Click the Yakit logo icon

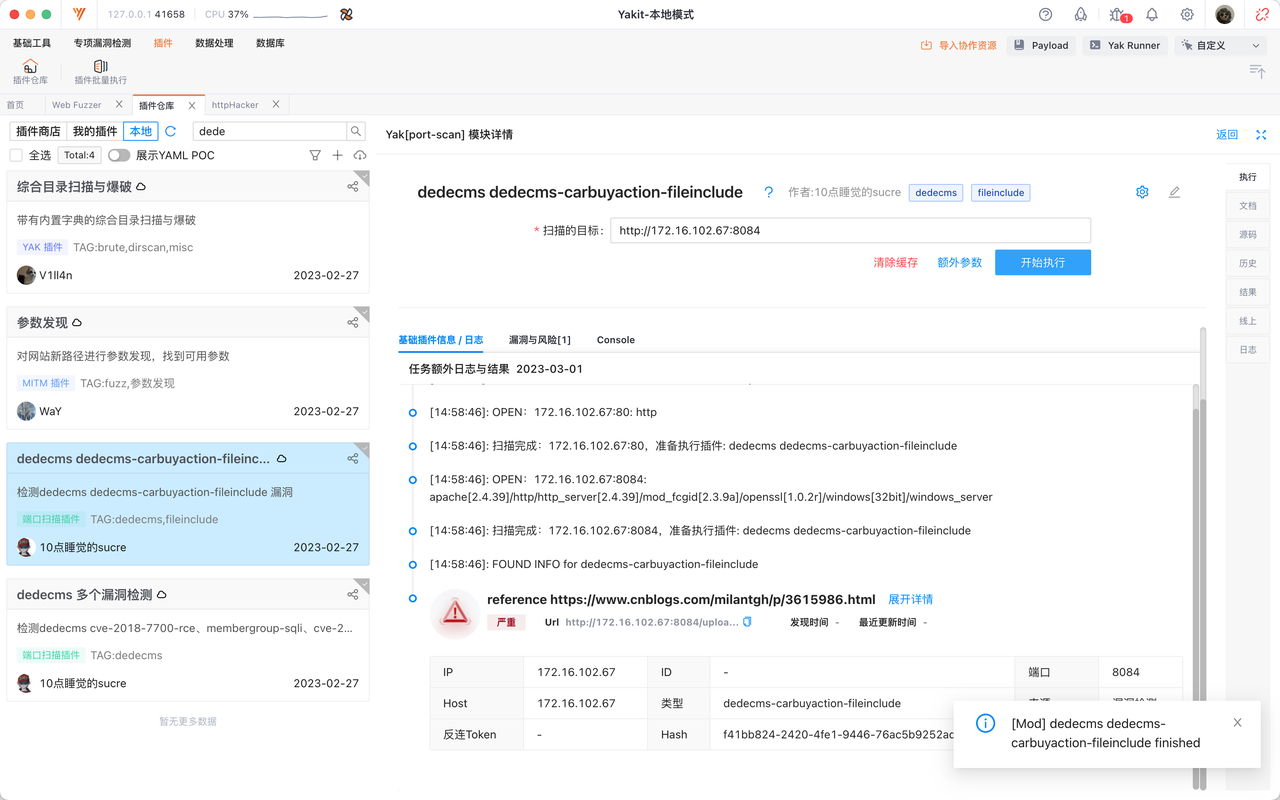pos(80,15)
